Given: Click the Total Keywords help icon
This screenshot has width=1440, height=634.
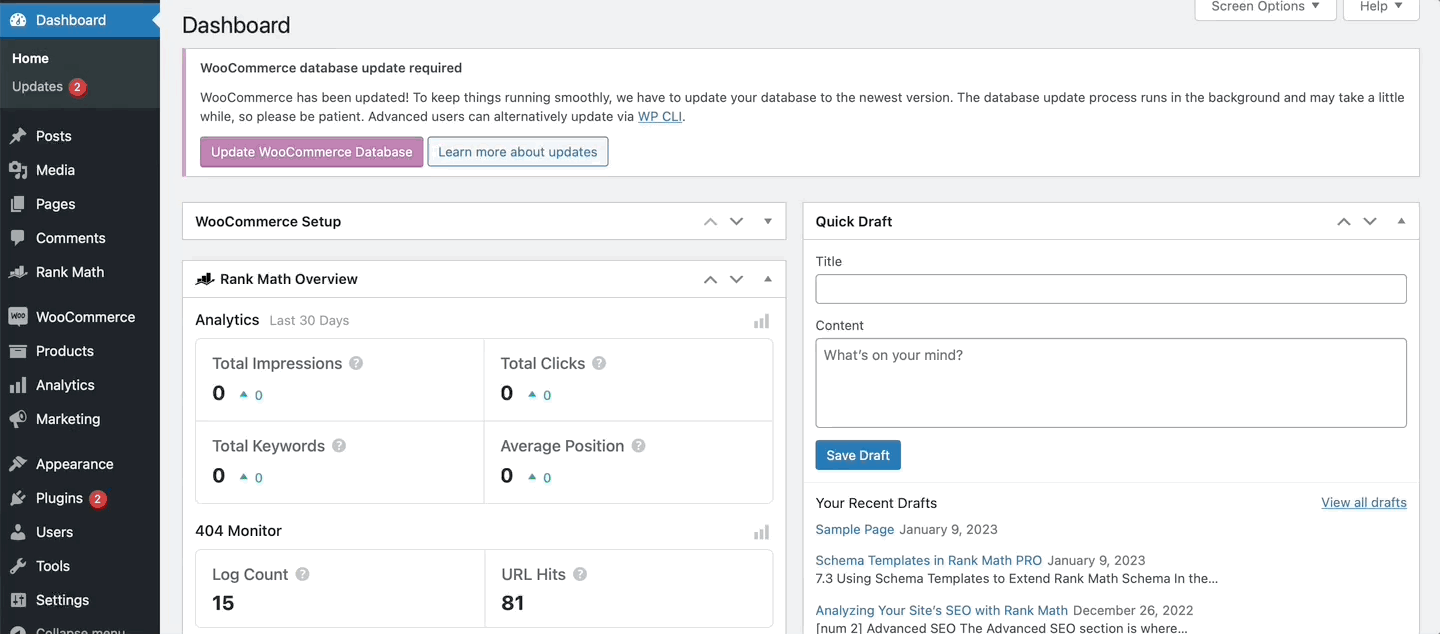Looking at the screenshot, I should pyautogui.click(x=339, y=446).
